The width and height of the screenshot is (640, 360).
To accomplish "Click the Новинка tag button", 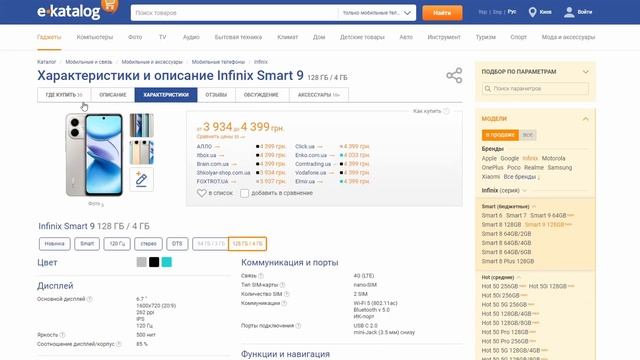I will click(x=55, y=244).
